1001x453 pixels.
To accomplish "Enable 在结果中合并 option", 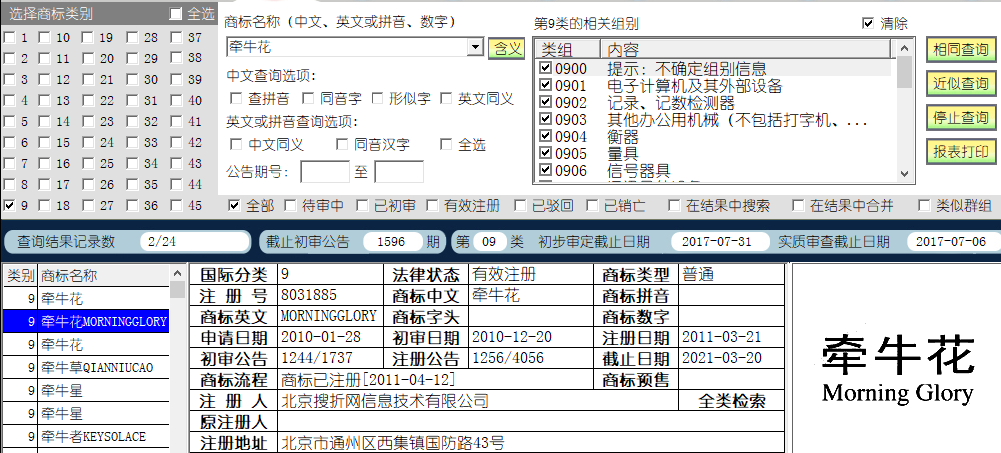I will point(797,205).
